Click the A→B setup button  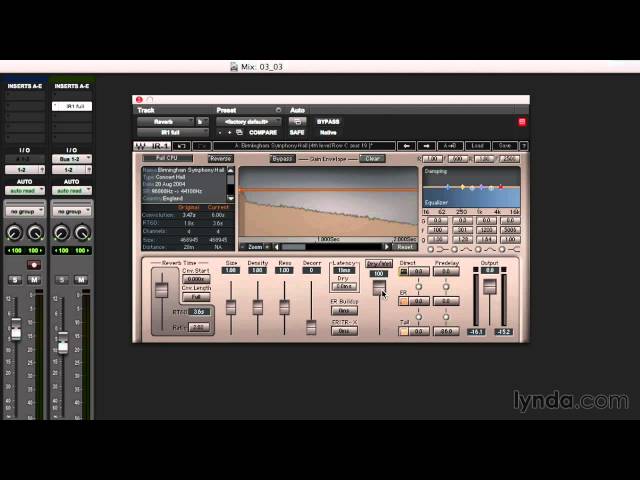coord(450,146)
